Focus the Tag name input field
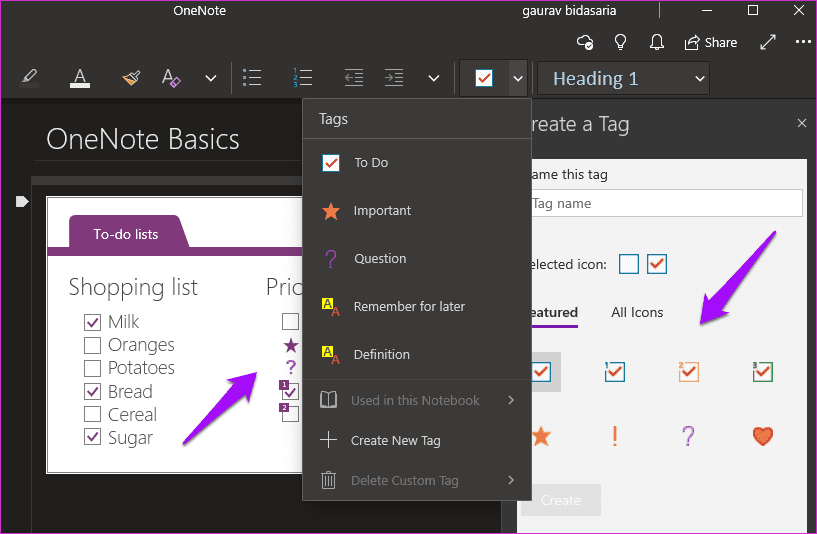 coord(666,203)
